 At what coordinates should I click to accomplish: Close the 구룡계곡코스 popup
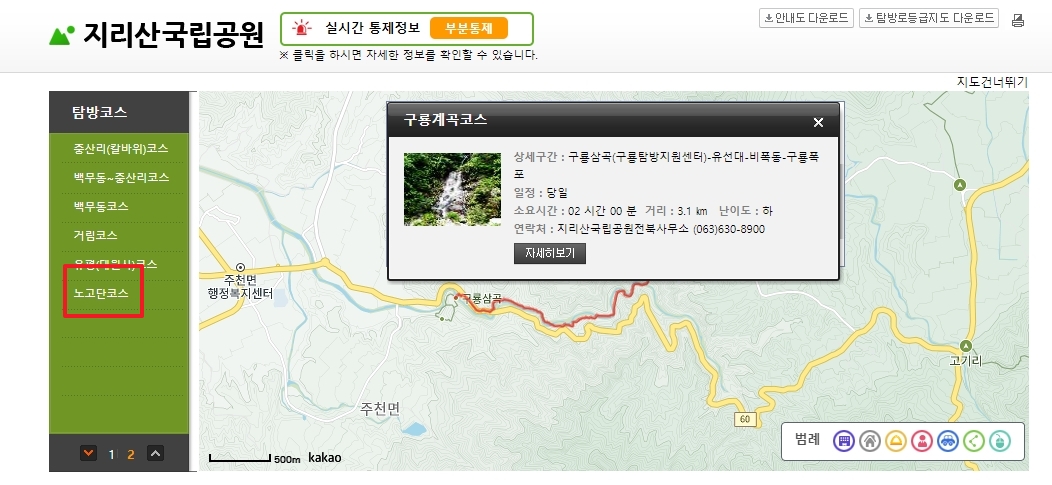[818, 122]
